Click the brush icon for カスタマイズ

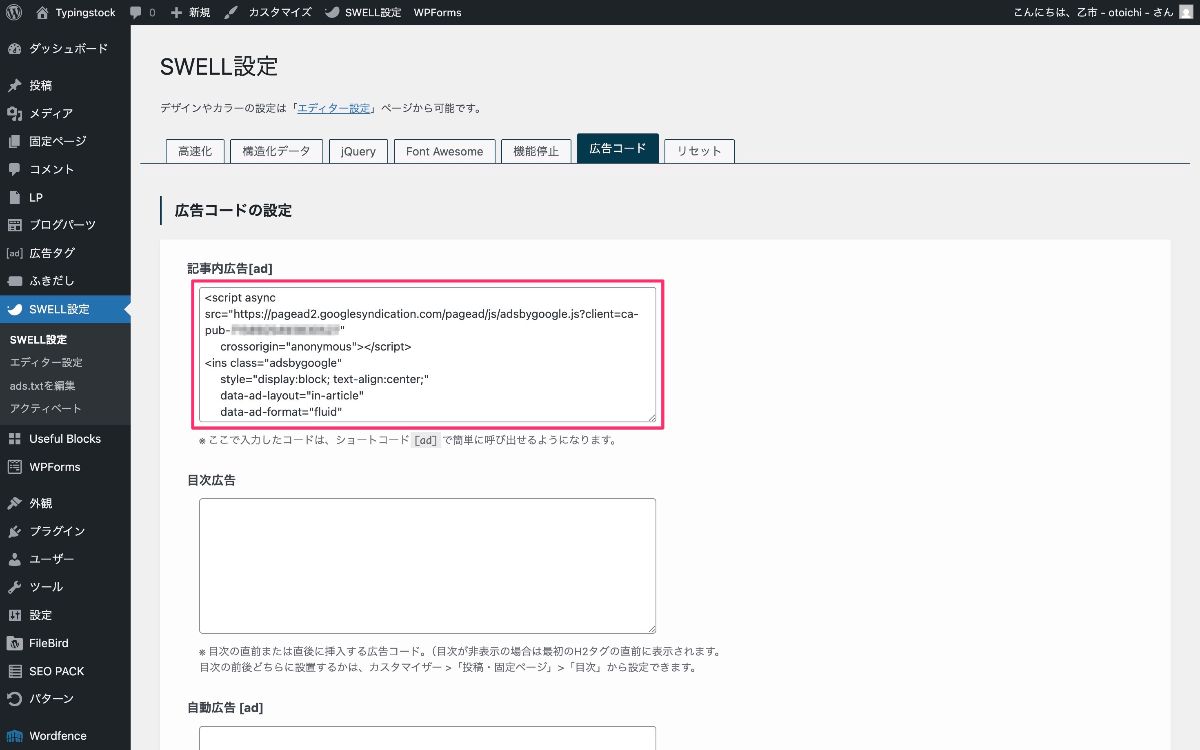tap(231, 13)
